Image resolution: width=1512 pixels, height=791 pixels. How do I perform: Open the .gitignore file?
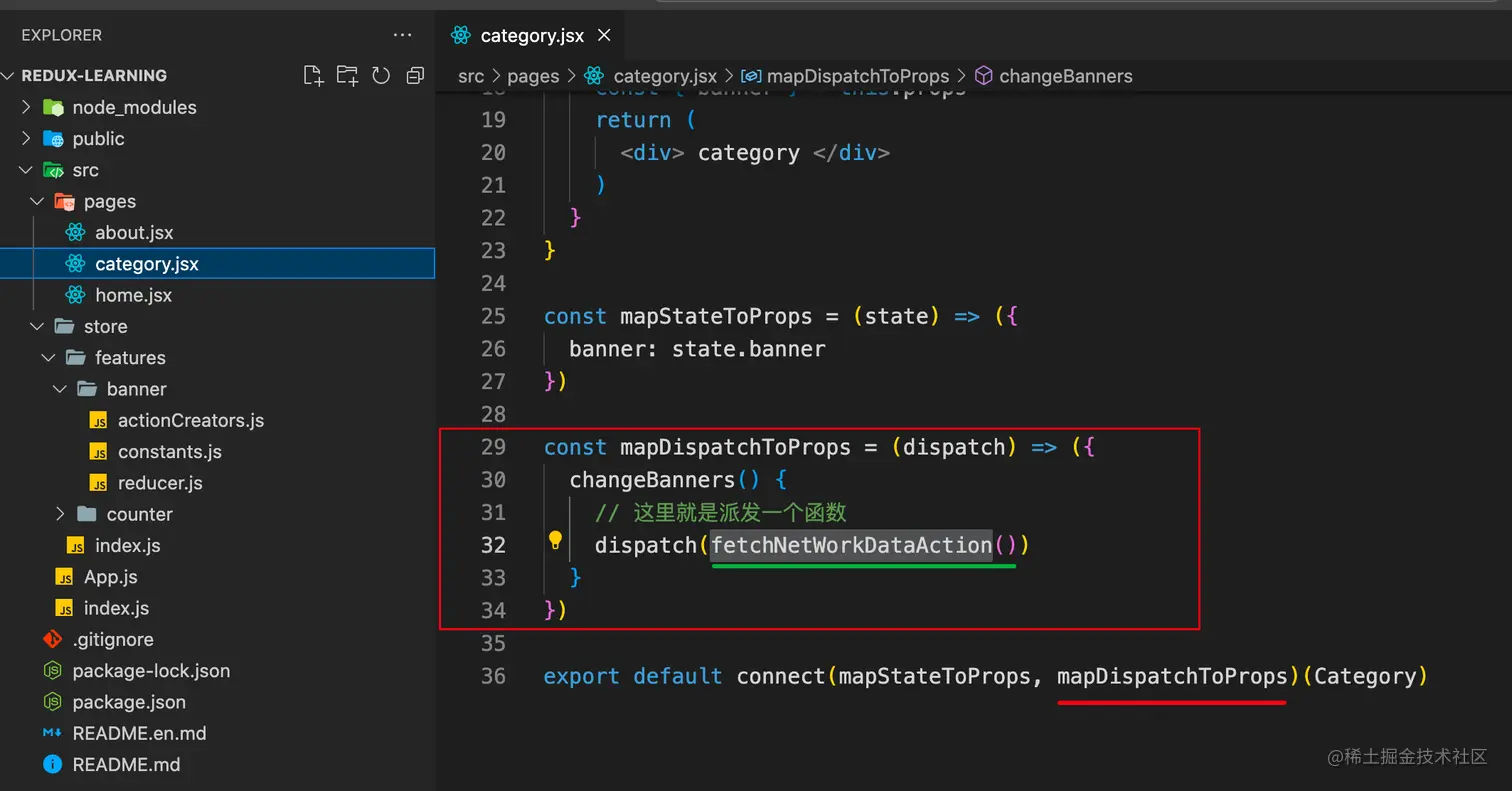coord(113,639)
